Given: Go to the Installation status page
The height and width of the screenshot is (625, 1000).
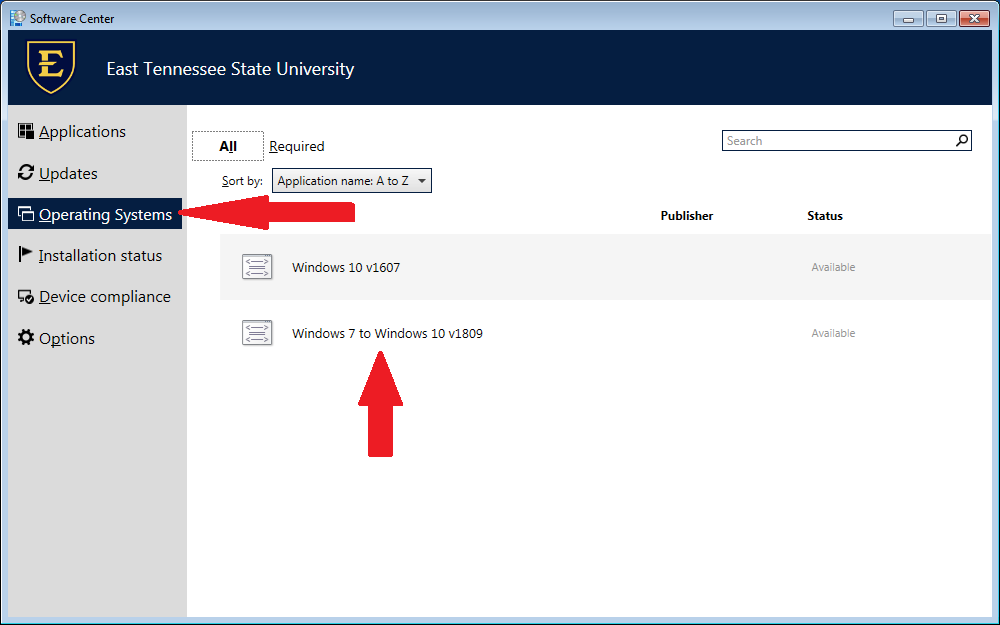Looking at the screenshot, I should click(100, 256).
